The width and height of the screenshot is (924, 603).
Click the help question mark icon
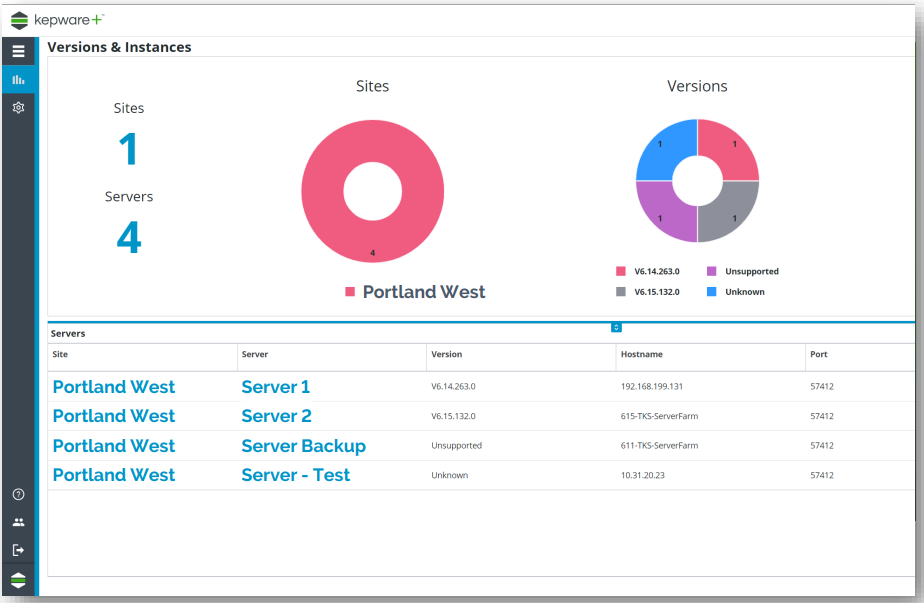18,494
